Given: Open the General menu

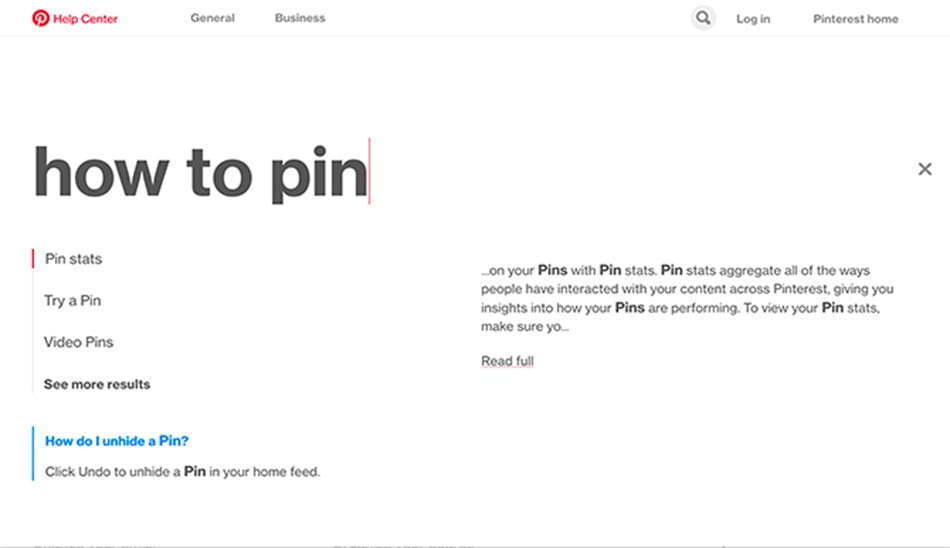Looking at the screenshot, I should (213, 18).
